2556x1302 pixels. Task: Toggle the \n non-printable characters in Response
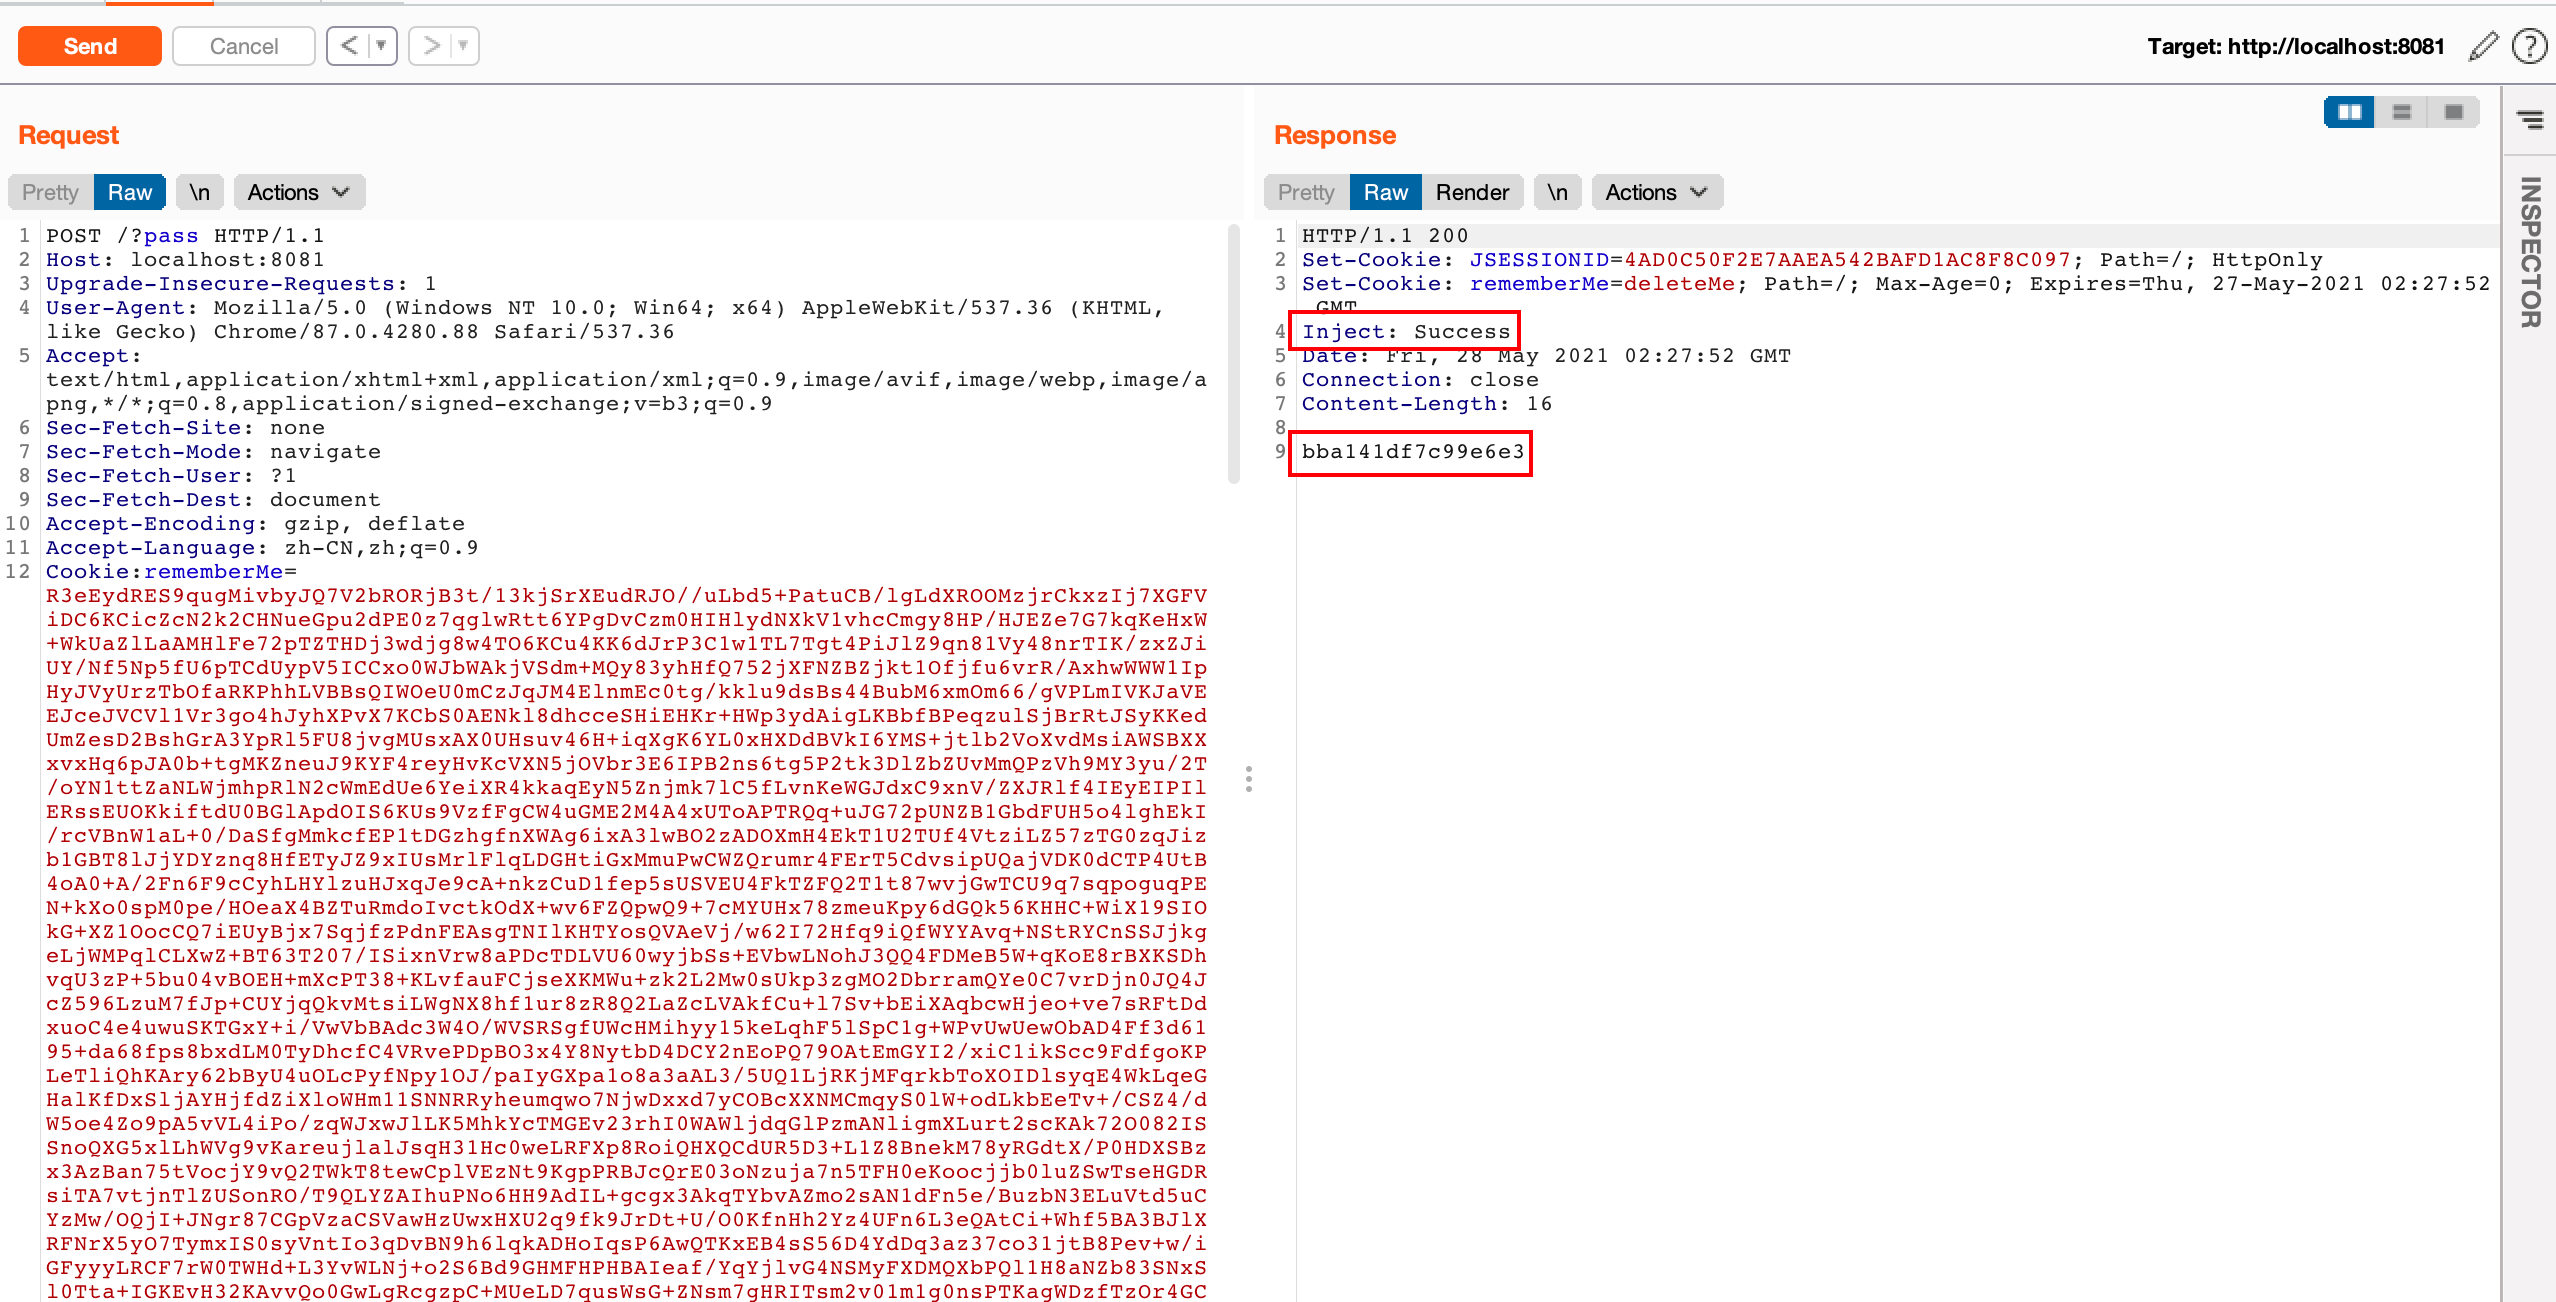click(1557, 192)
